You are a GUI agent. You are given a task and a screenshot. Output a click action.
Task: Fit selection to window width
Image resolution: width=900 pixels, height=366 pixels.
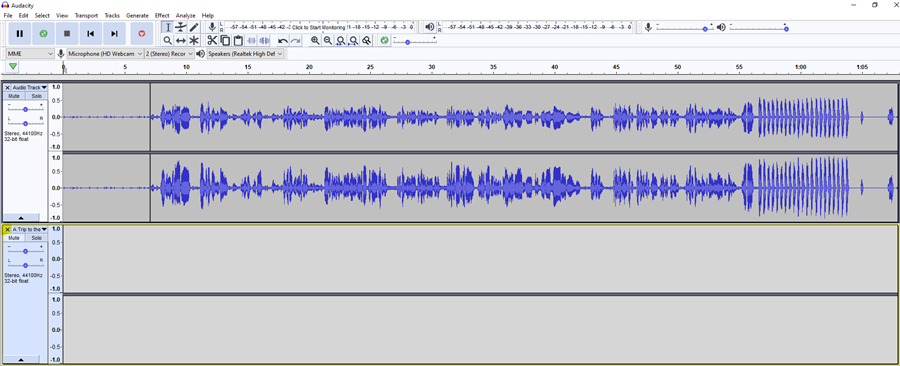[x=341, y=40]
